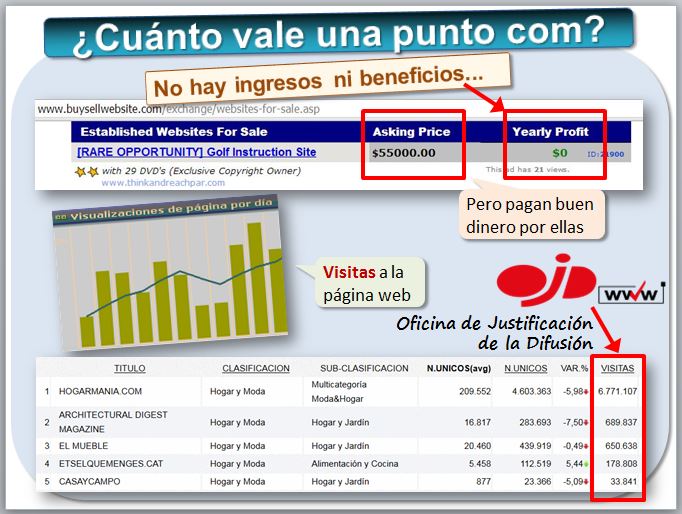Click the 23.366 unique users value
The height and width of the screenshot is (514, 682).
coord(537,481)
